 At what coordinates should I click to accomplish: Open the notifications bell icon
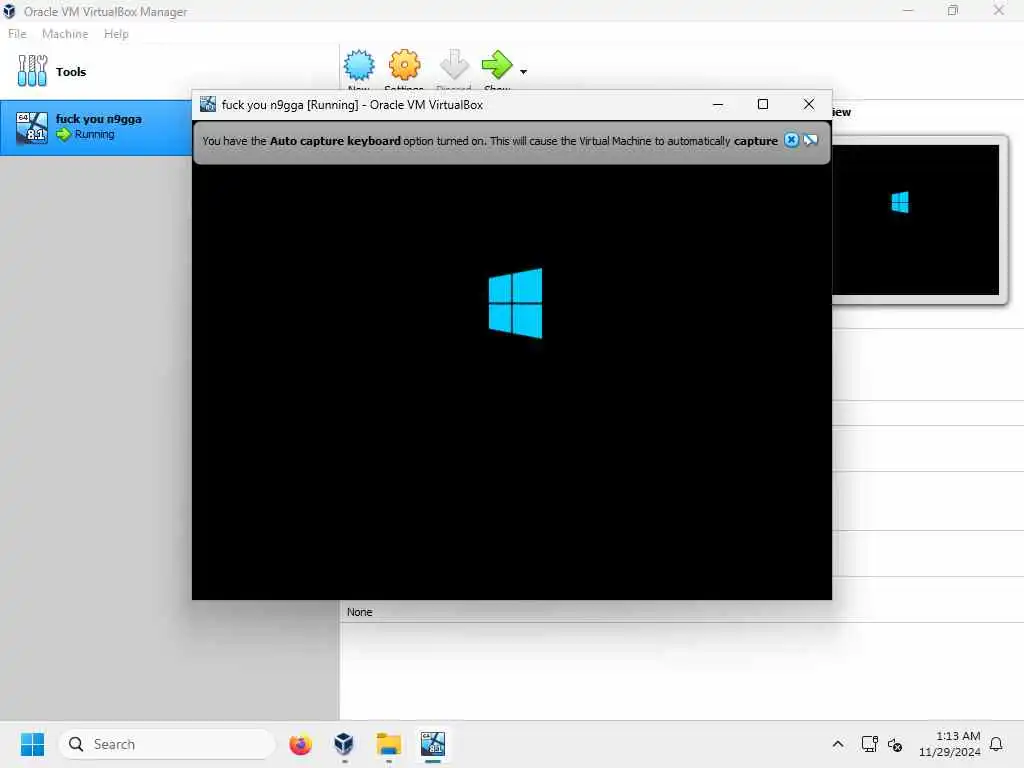(996, 744)
